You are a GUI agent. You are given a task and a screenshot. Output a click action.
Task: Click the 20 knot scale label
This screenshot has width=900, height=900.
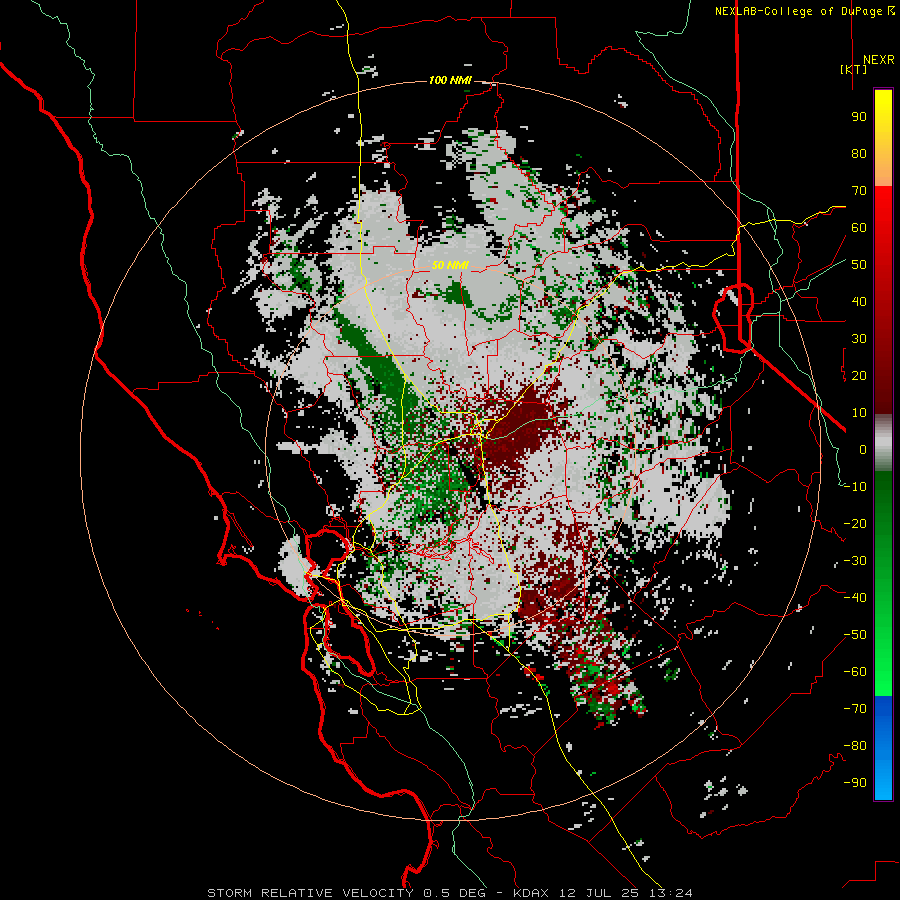tap(859, 376)
